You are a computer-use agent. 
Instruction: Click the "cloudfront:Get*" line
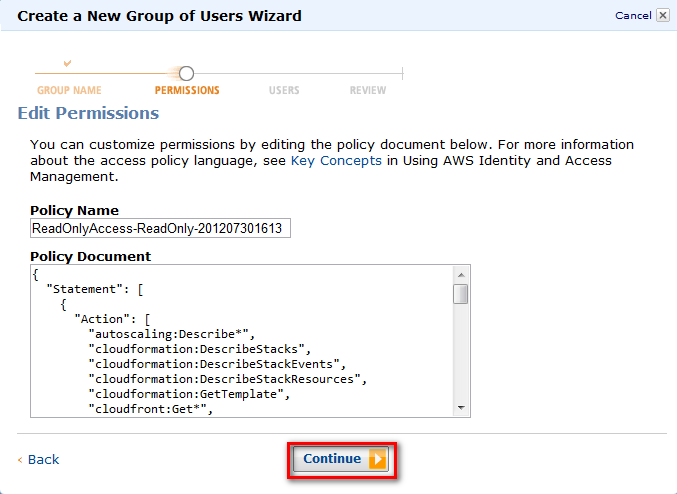pyautogui.click(x=151, y=409)
